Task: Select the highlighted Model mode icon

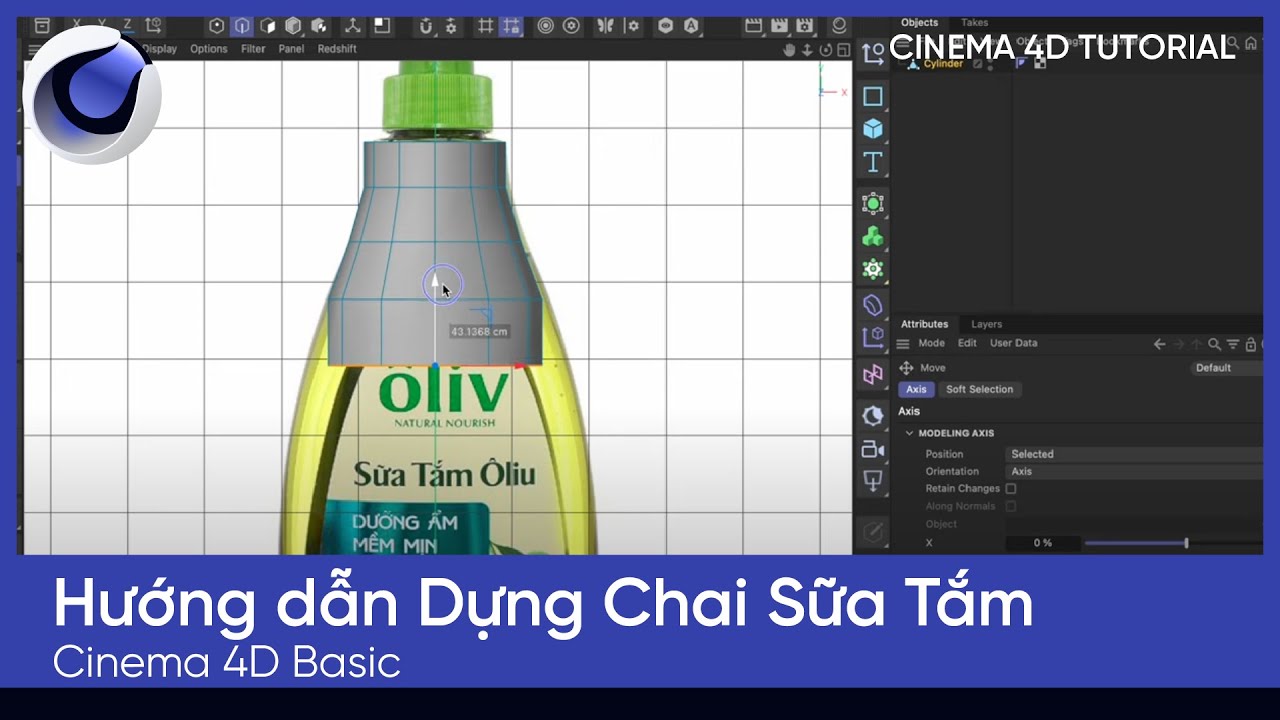Action: click(241, 26)
